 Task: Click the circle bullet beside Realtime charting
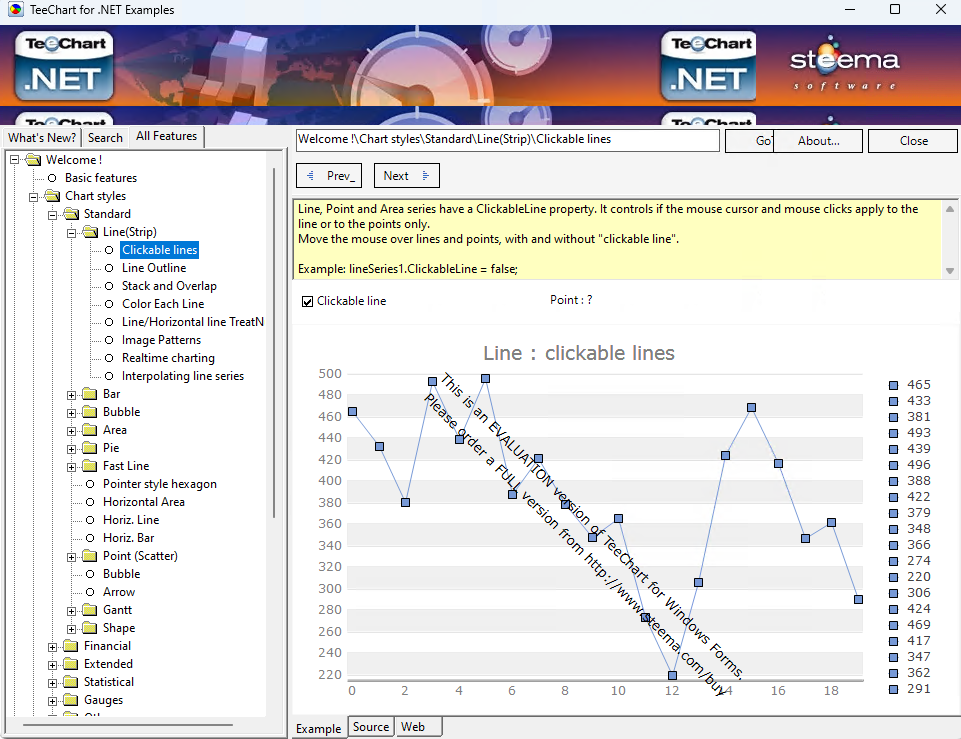click(x=109, y=358)
